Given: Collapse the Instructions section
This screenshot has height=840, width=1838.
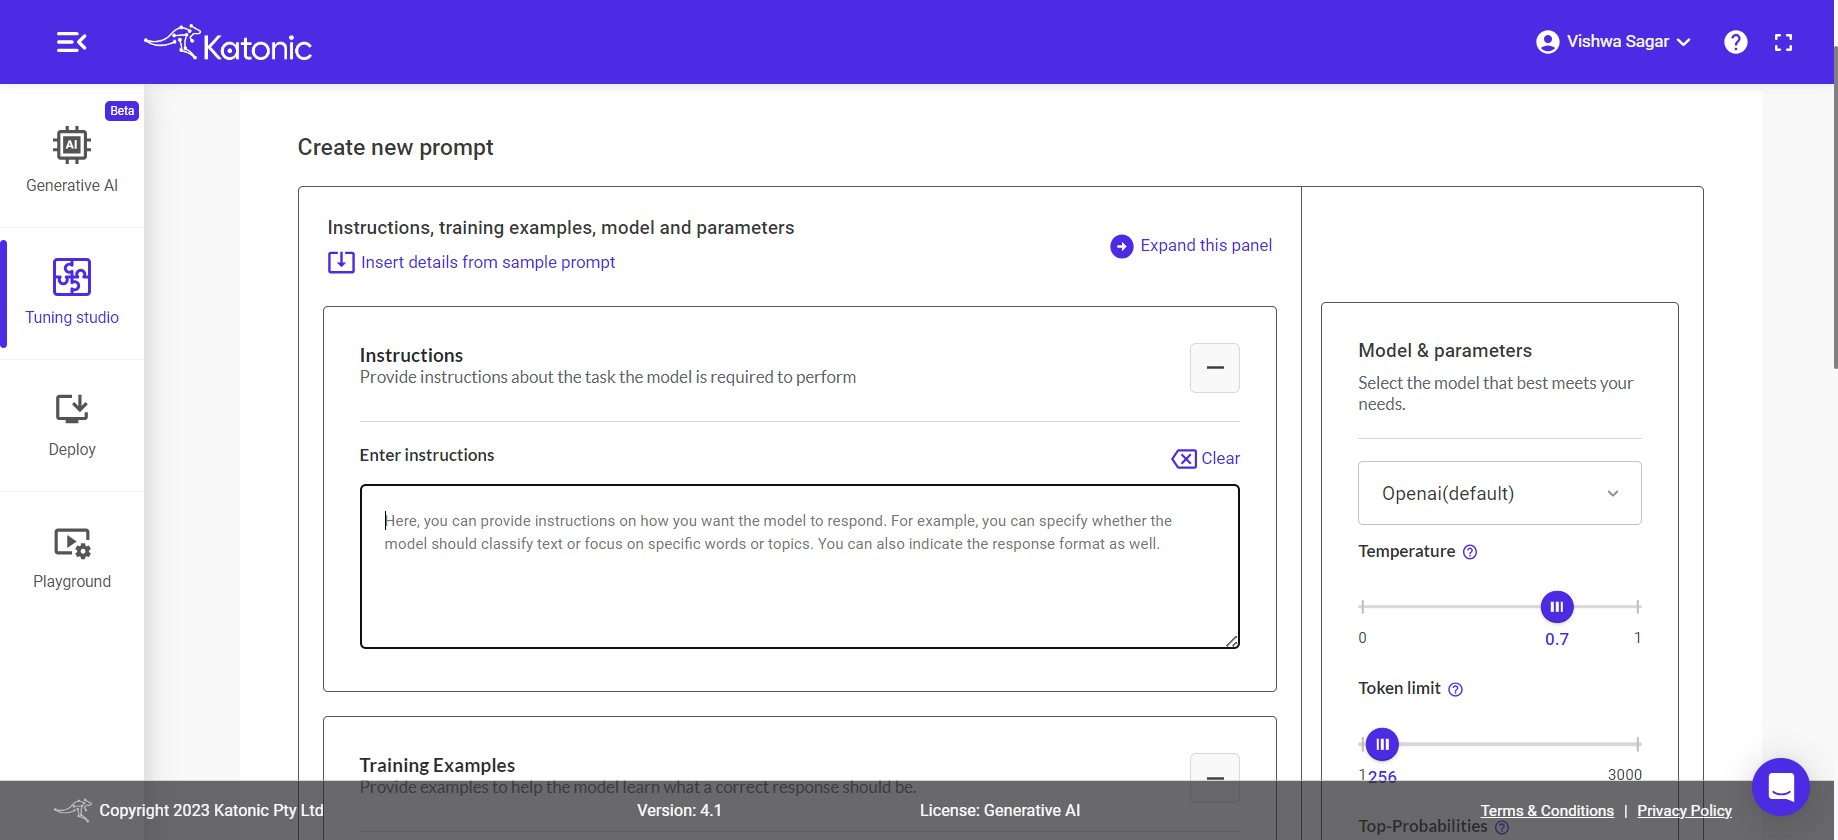Looking at the screenshot, I should [1215, 368].
